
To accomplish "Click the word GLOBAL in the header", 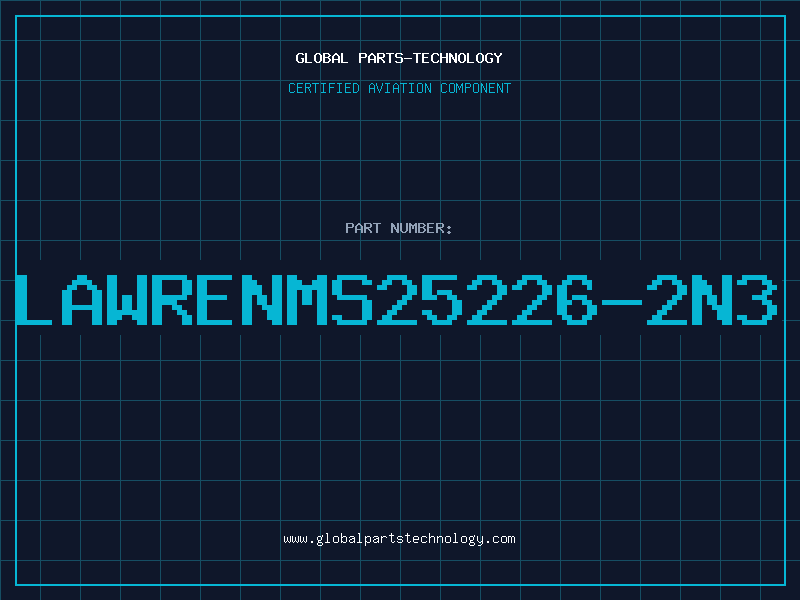I will click(x=322, y=58).
